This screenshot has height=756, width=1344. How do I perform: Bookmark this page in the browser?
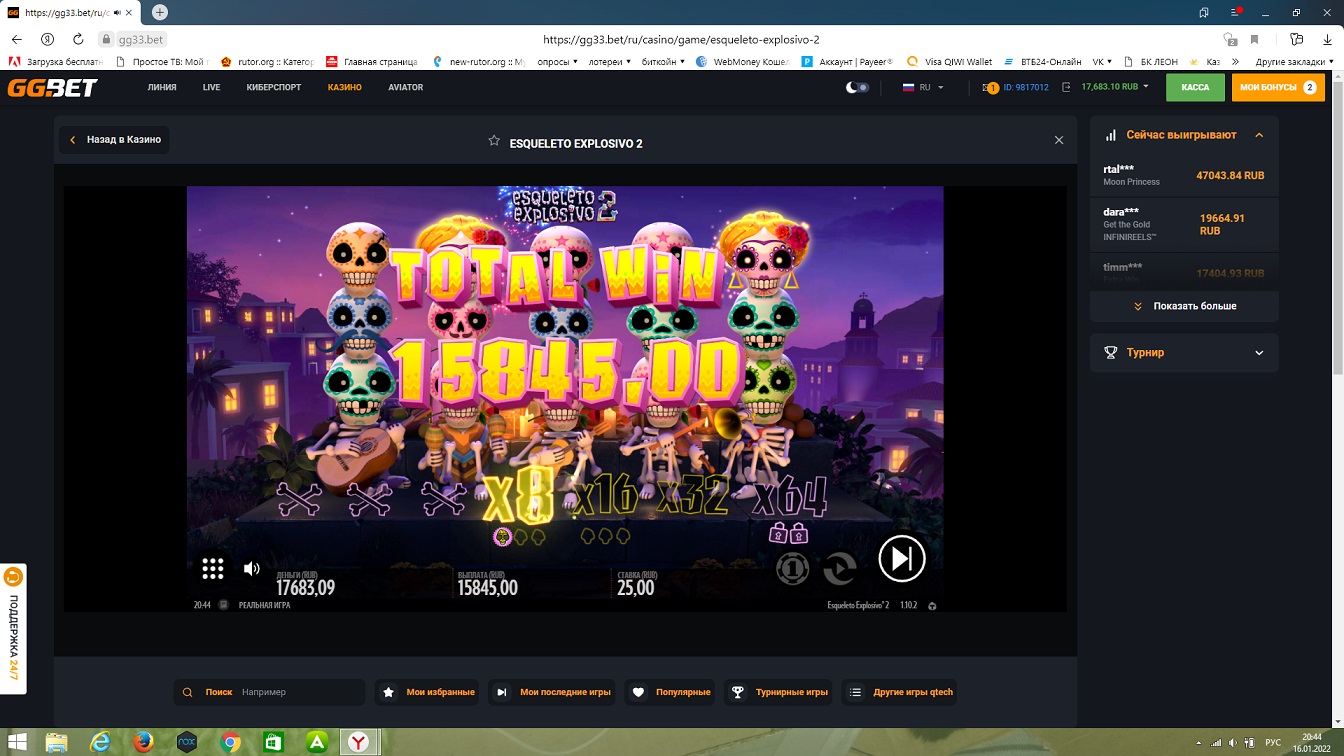tap(1254, 40)
